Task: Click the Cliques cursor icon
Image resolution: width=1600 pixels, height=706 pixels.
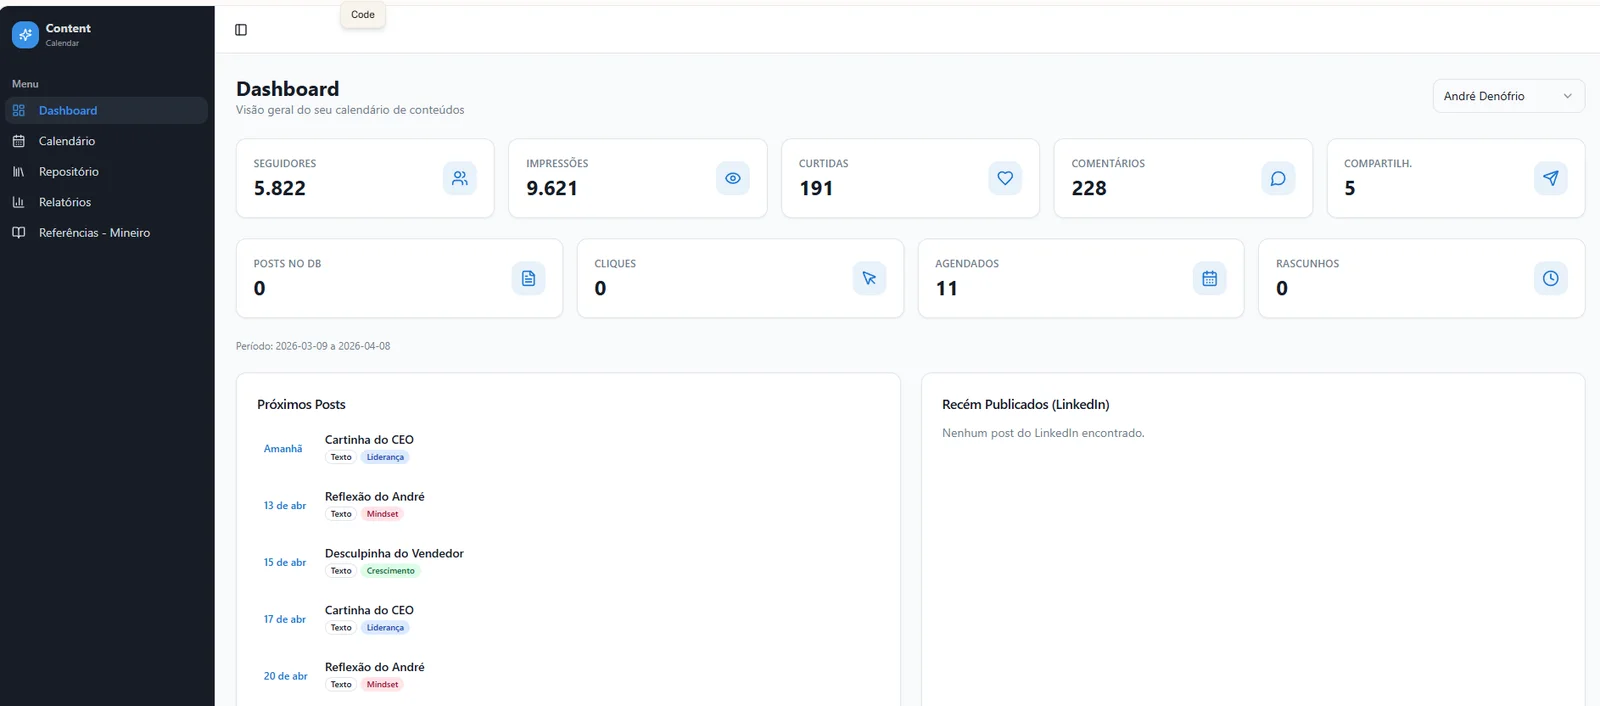Action: (869, 278)
